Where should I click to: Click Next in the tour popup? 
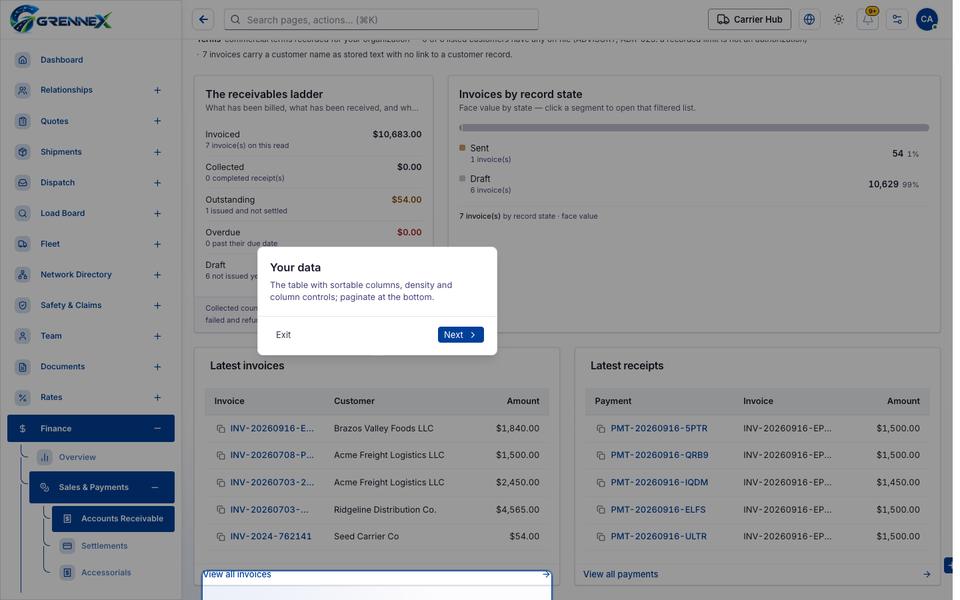(x=460, y=335)
